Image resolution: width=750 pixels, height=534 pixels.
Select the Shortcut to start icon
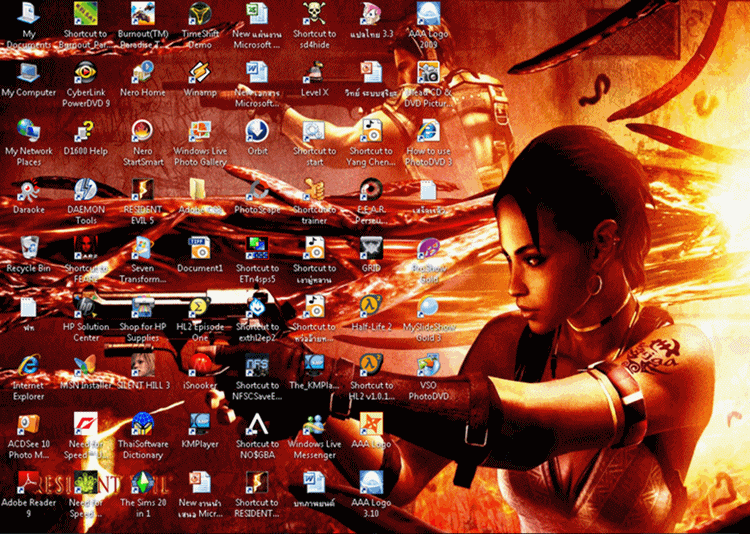pos(314,131)
